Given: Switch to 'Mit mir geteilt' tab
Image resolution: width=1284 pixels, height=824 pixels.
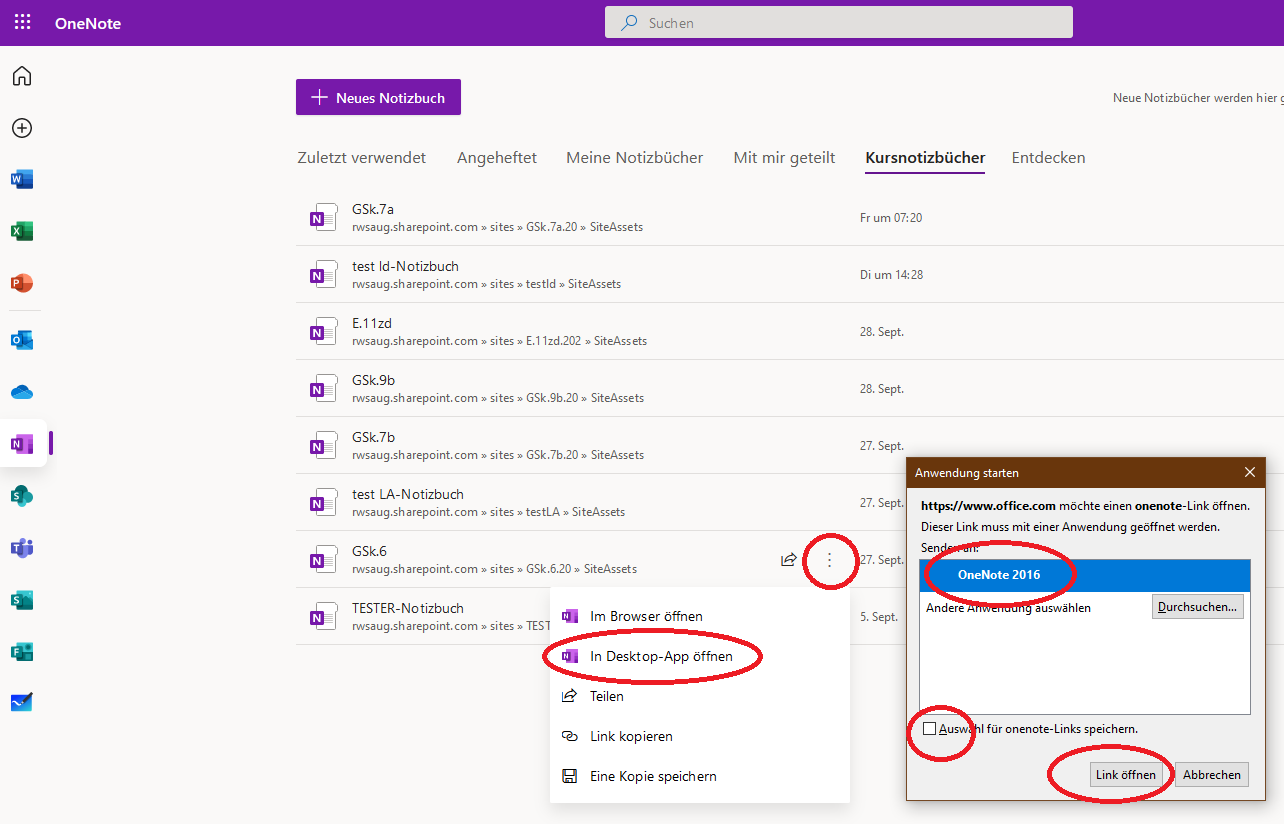Looking at the screenshot, I should click(784, 158).
